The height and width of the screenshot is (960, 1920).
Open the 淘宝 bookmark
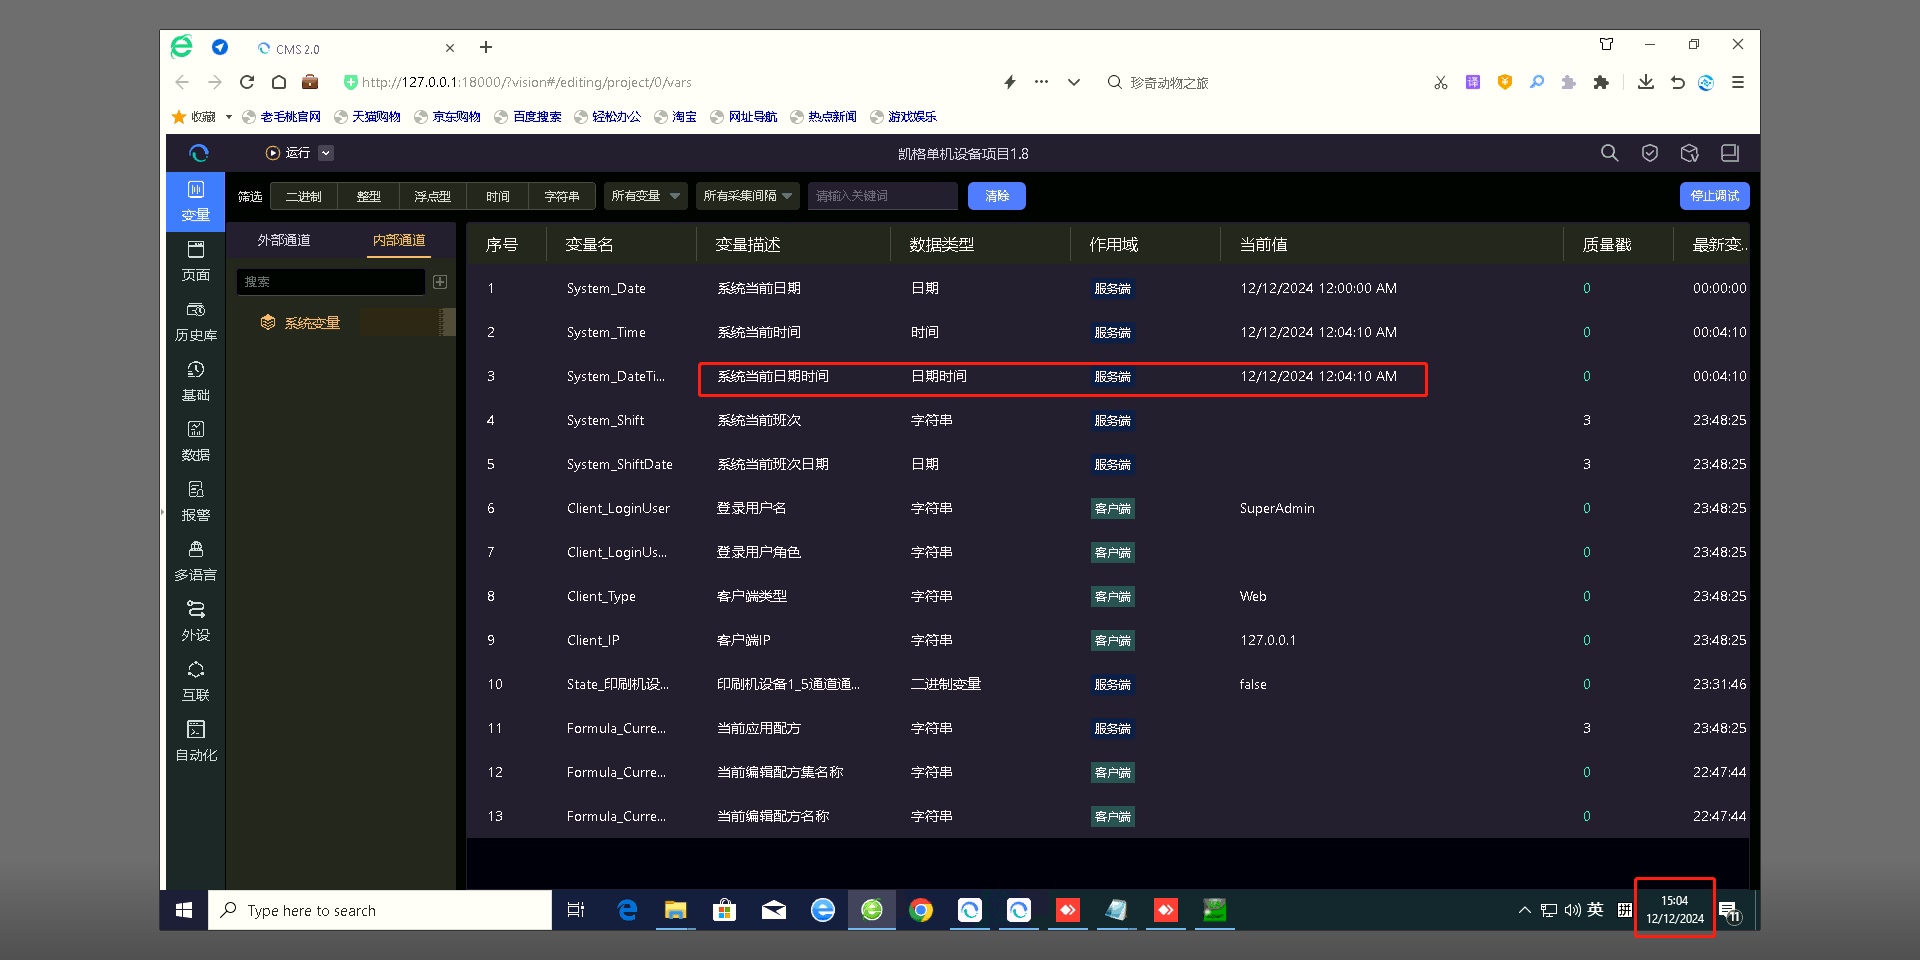click(x=676, y=117)
